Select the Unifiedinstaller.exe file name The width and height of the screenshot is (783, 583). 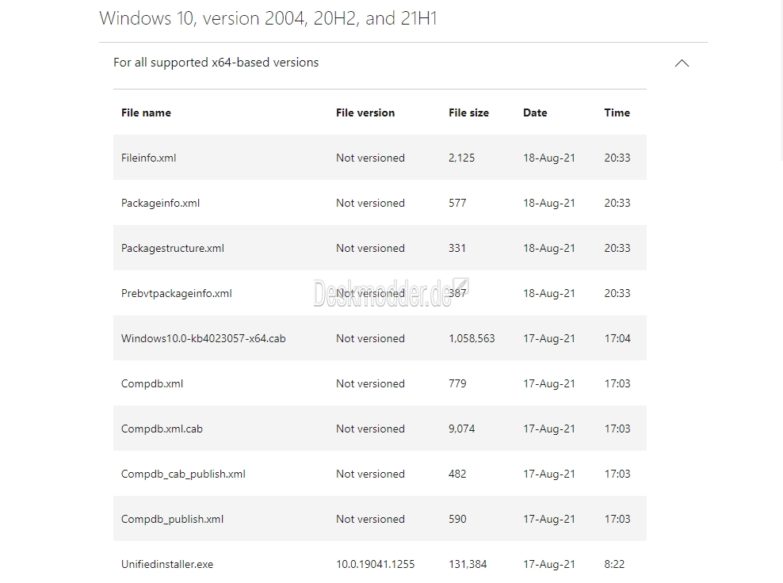point(167,564)
